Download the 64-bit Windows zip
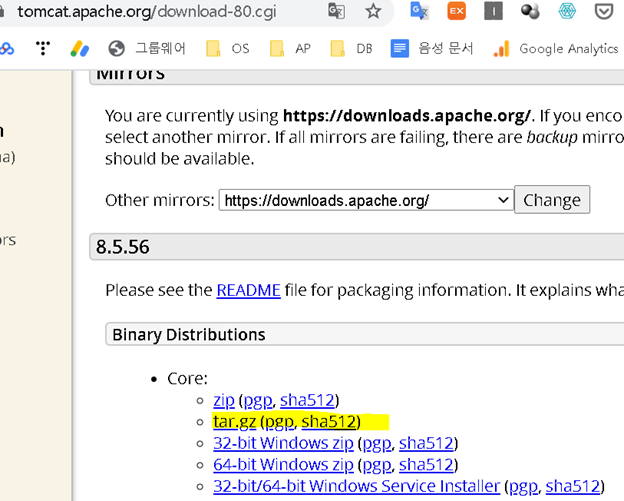The image size is (624, 501). coord(283,465)
